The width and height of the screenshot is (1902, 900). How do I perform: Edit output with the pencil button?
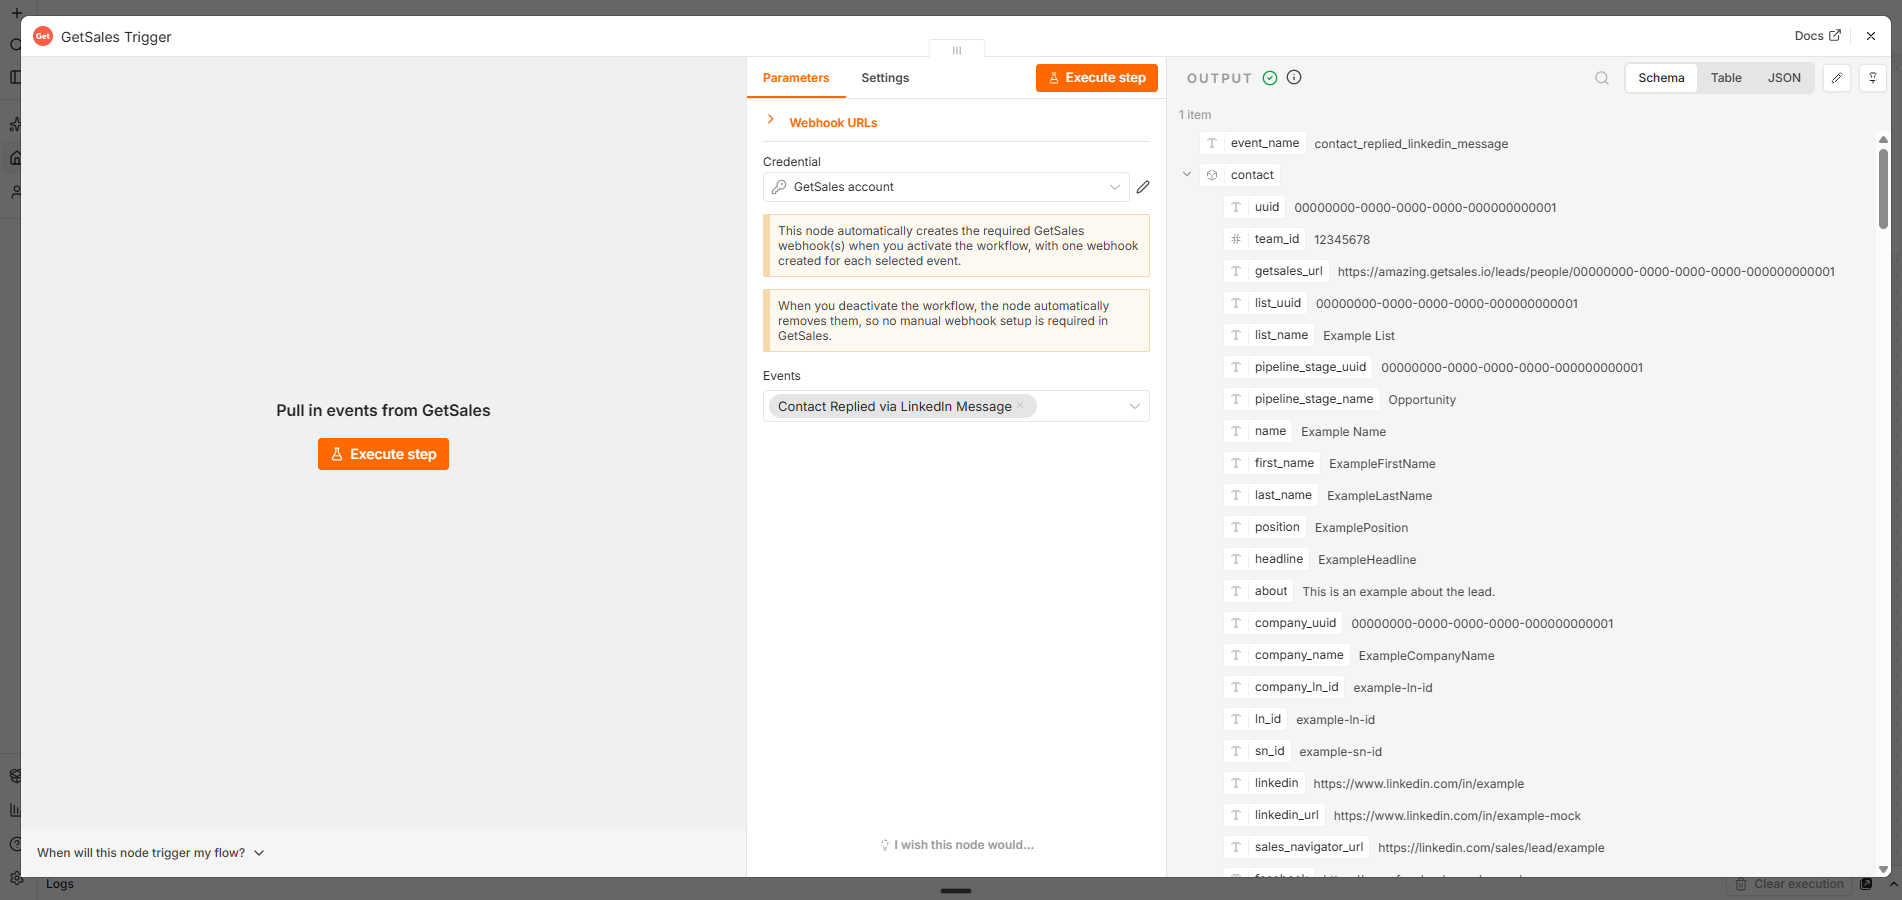pos(1837,78)
